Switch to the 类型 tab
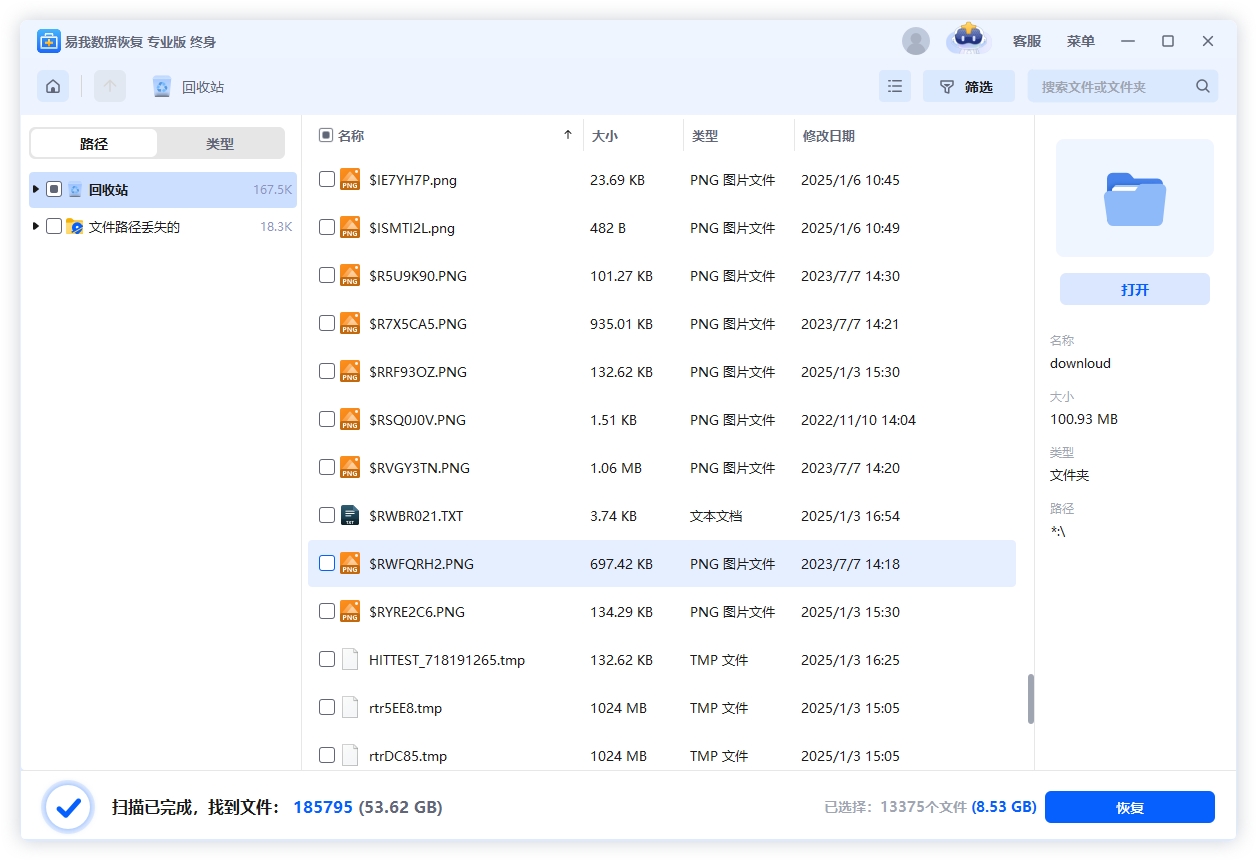 [220, 144]
